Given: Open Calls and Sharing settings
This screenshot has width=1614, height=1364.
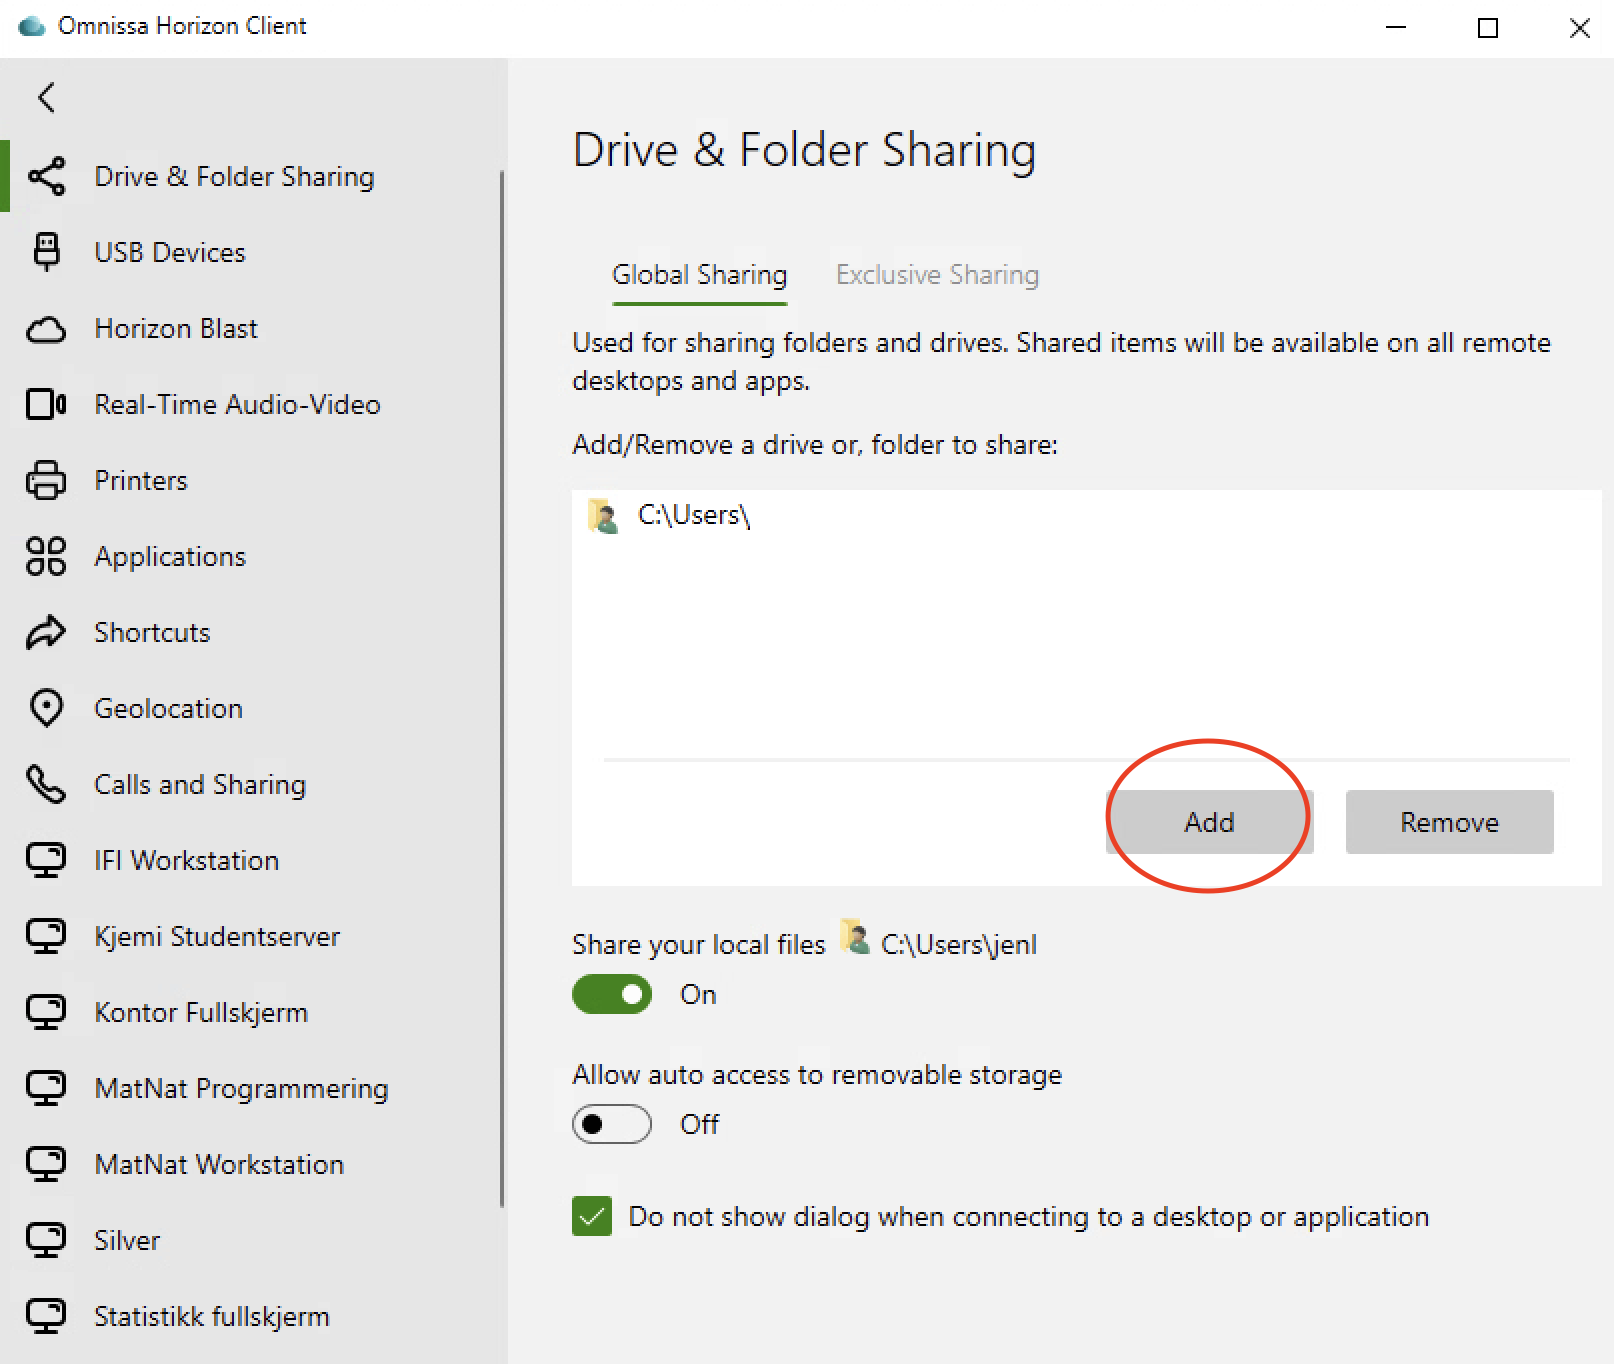Looking at the screenshot, I should [254, 784].
